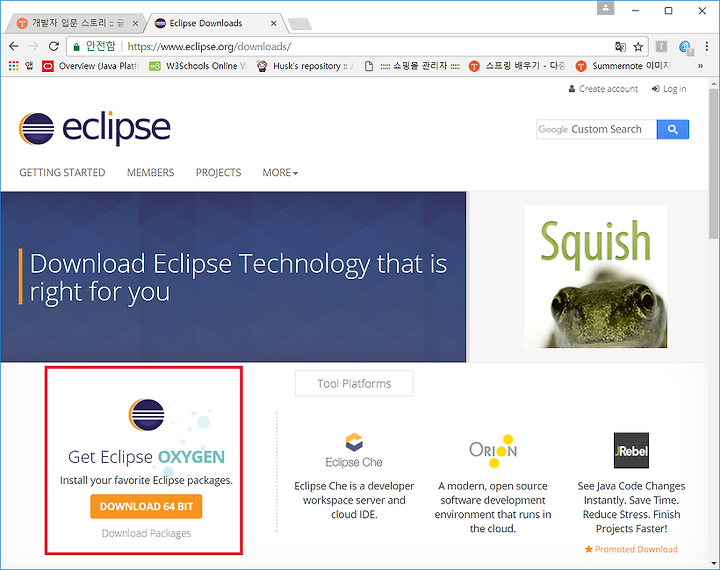Open MEMBERS menu item
The height and width of the screenshot is (570, 720).
(x=151, y=172)
